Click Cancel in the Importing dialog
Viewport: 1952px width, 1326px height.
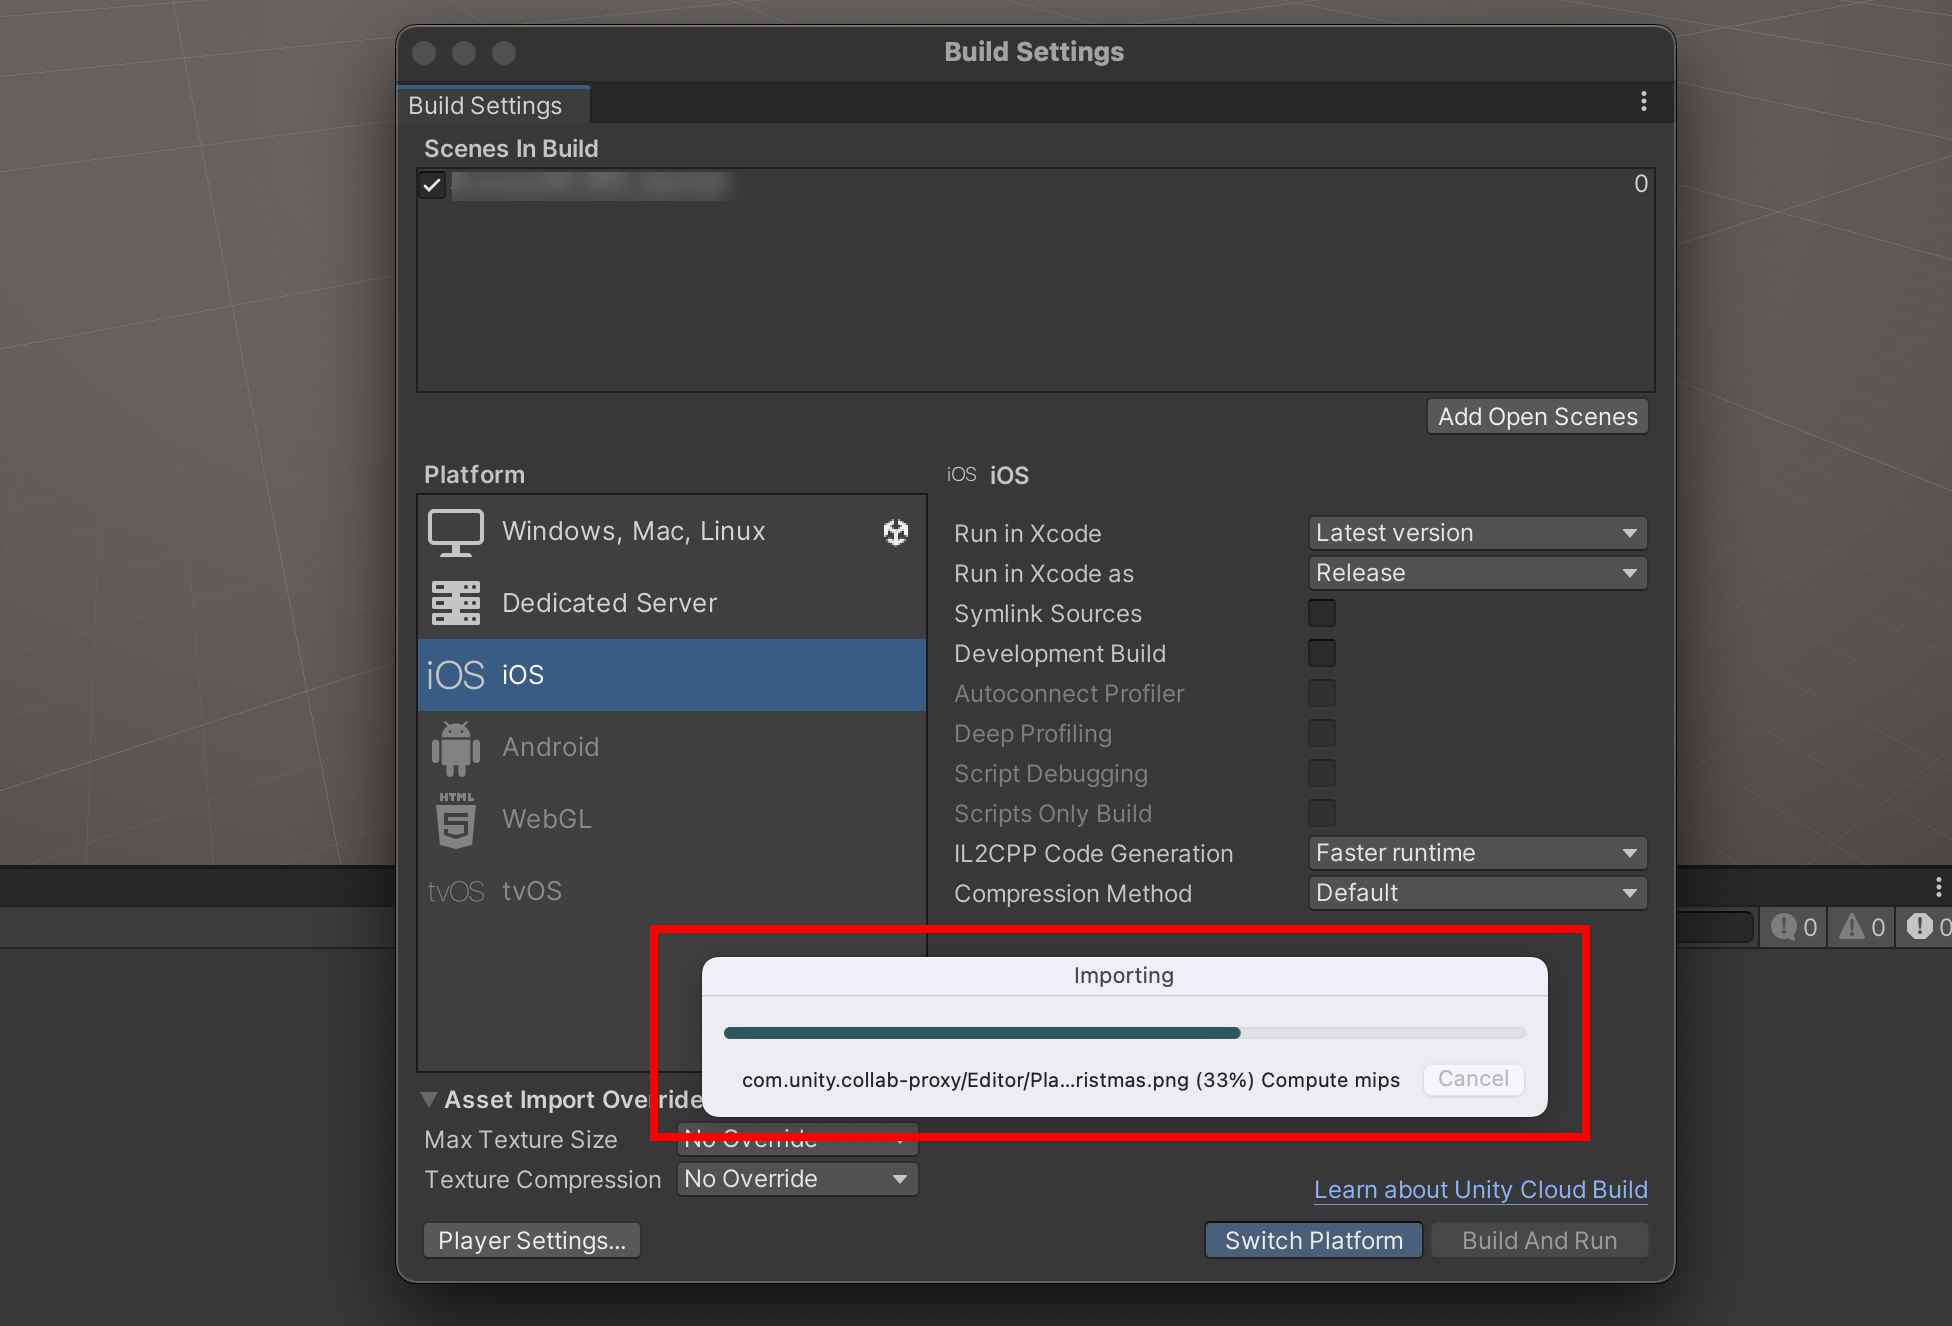point(1472,1079)
